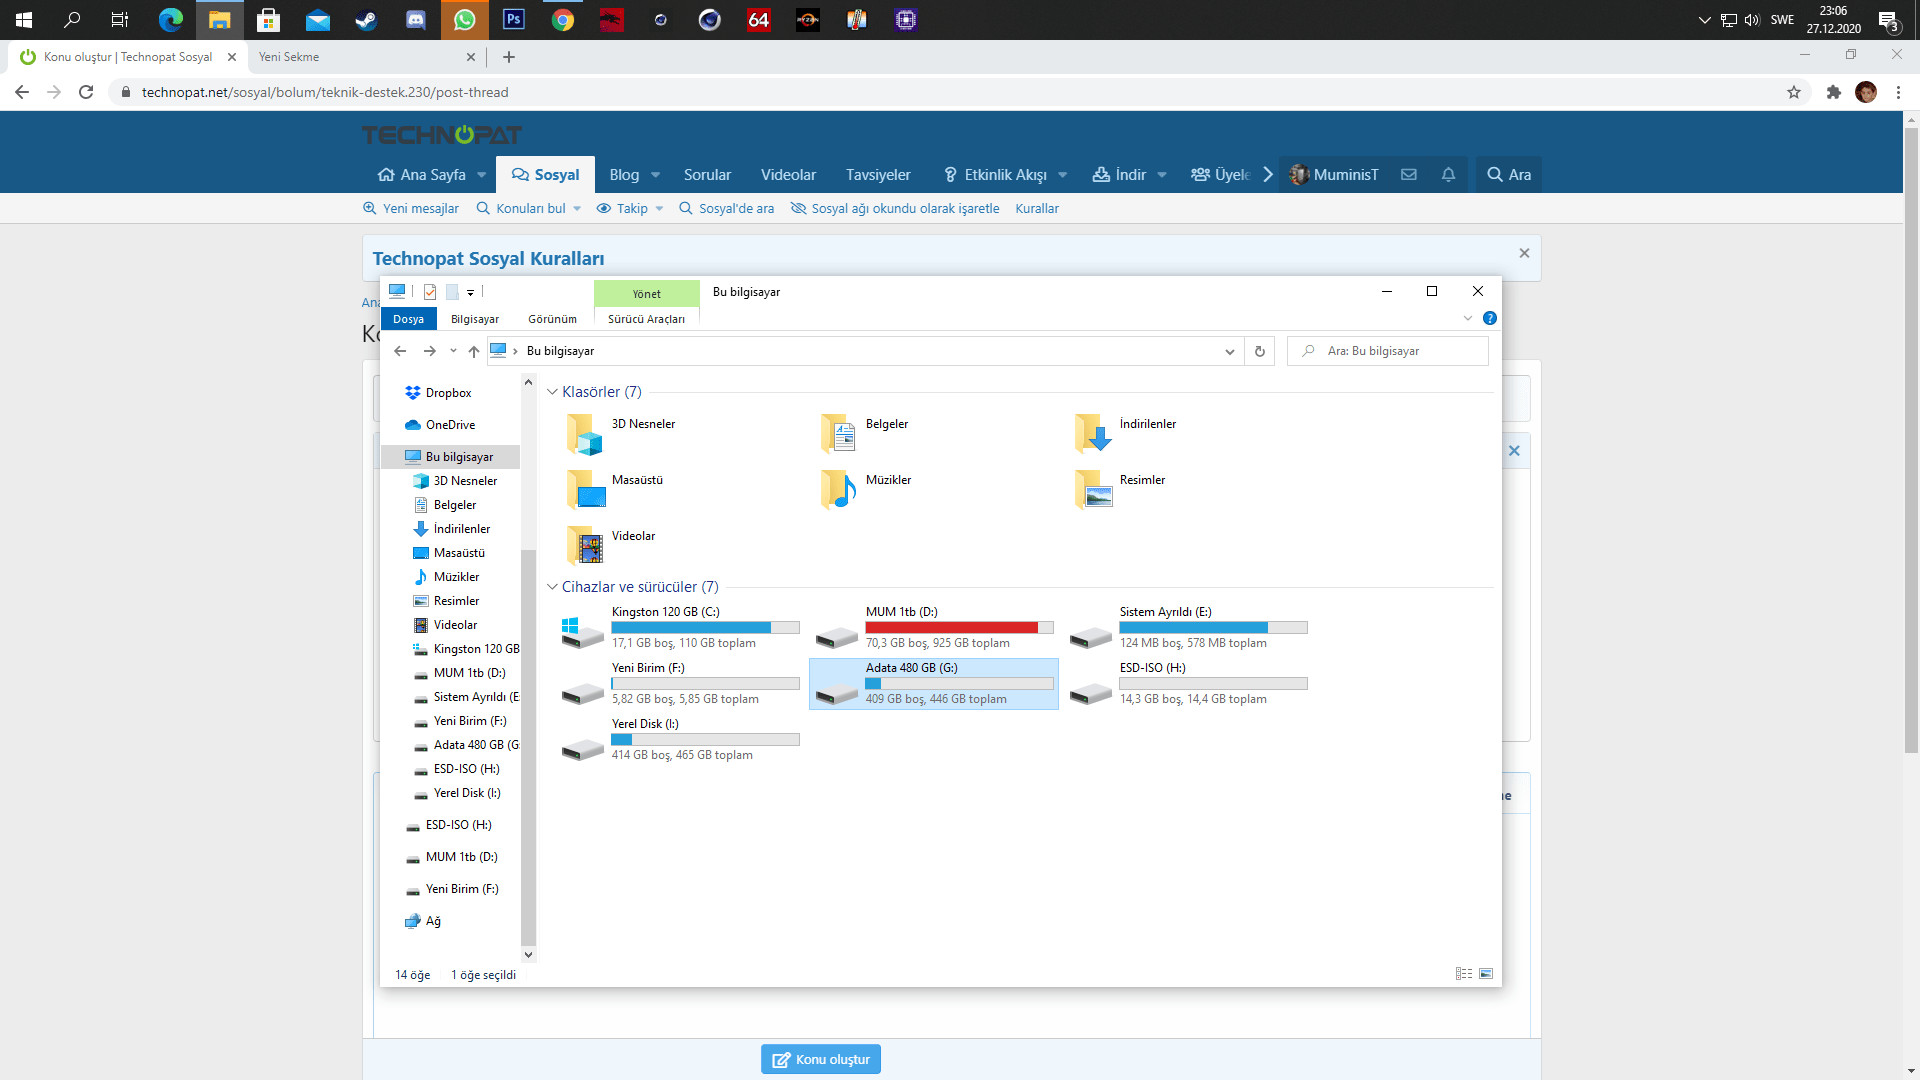1920x1080 pixels.
Task: Switch to details view in status bar
Action: click(1464, 974)
